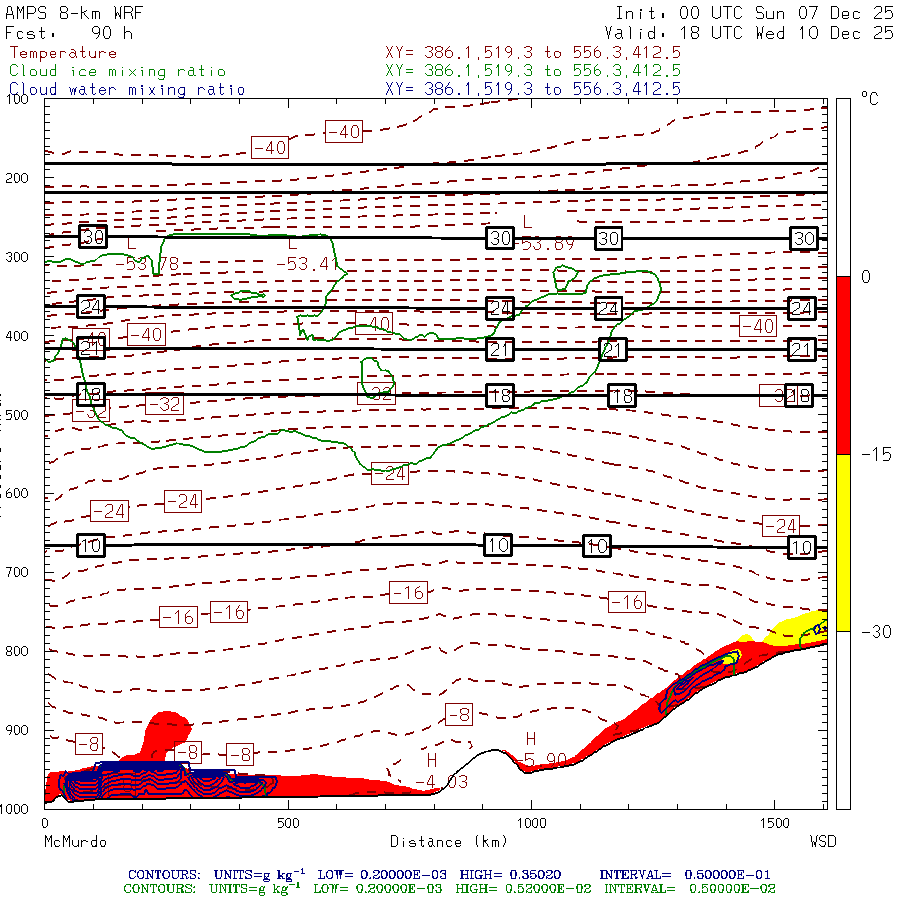This screenshot has height=900, width=900.
Task: Click the green CONTOURS units line at bottom
Action: 449,889
